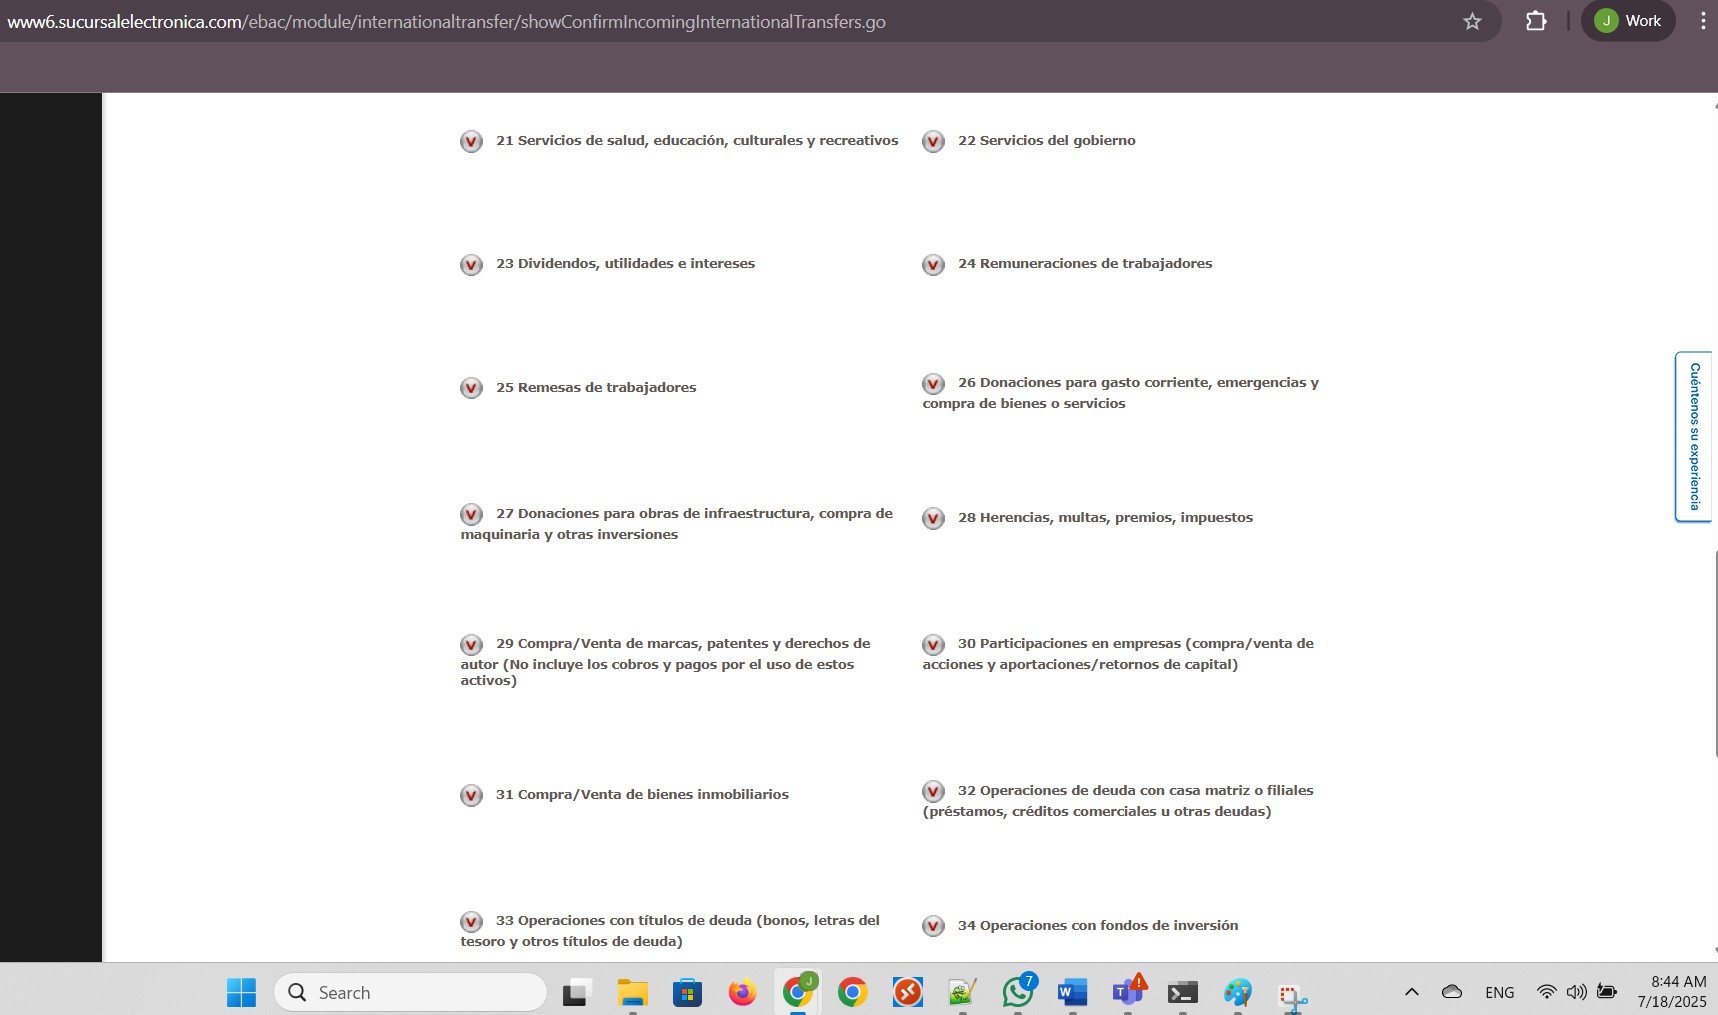
Task: Launch Firefox from the taskbar
Action: click(742, 992)
